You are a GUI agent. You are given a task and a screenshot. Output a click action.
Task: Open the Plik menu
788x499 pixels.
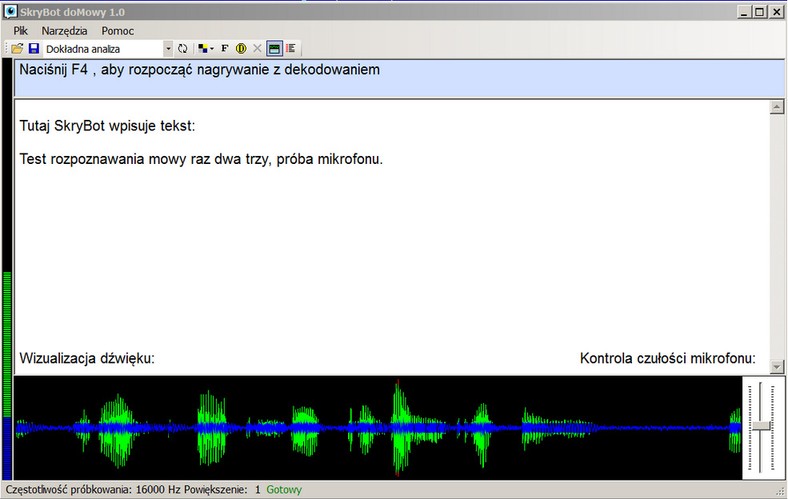tap(21, 31)
